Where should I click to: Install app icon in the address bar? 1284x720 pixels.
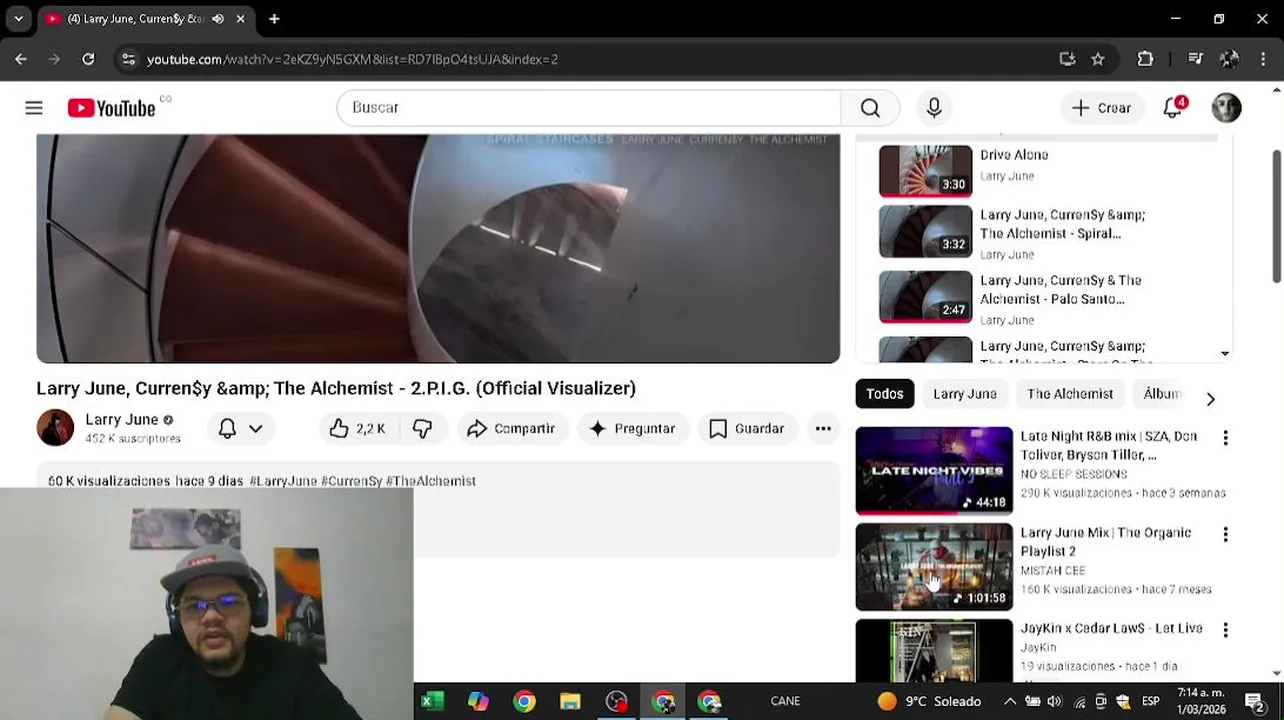click(1067, 59)
